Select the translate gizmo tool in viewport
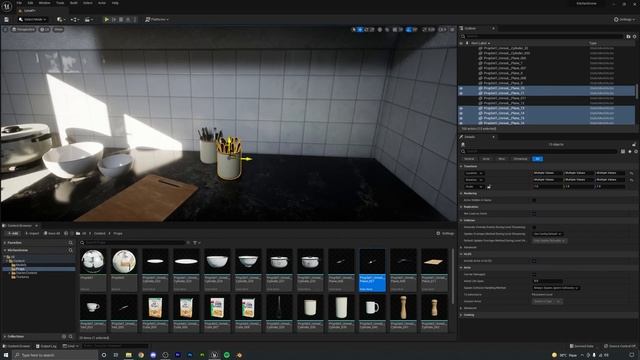The width and height of the screenshot is (640, 360). [360, 29]
